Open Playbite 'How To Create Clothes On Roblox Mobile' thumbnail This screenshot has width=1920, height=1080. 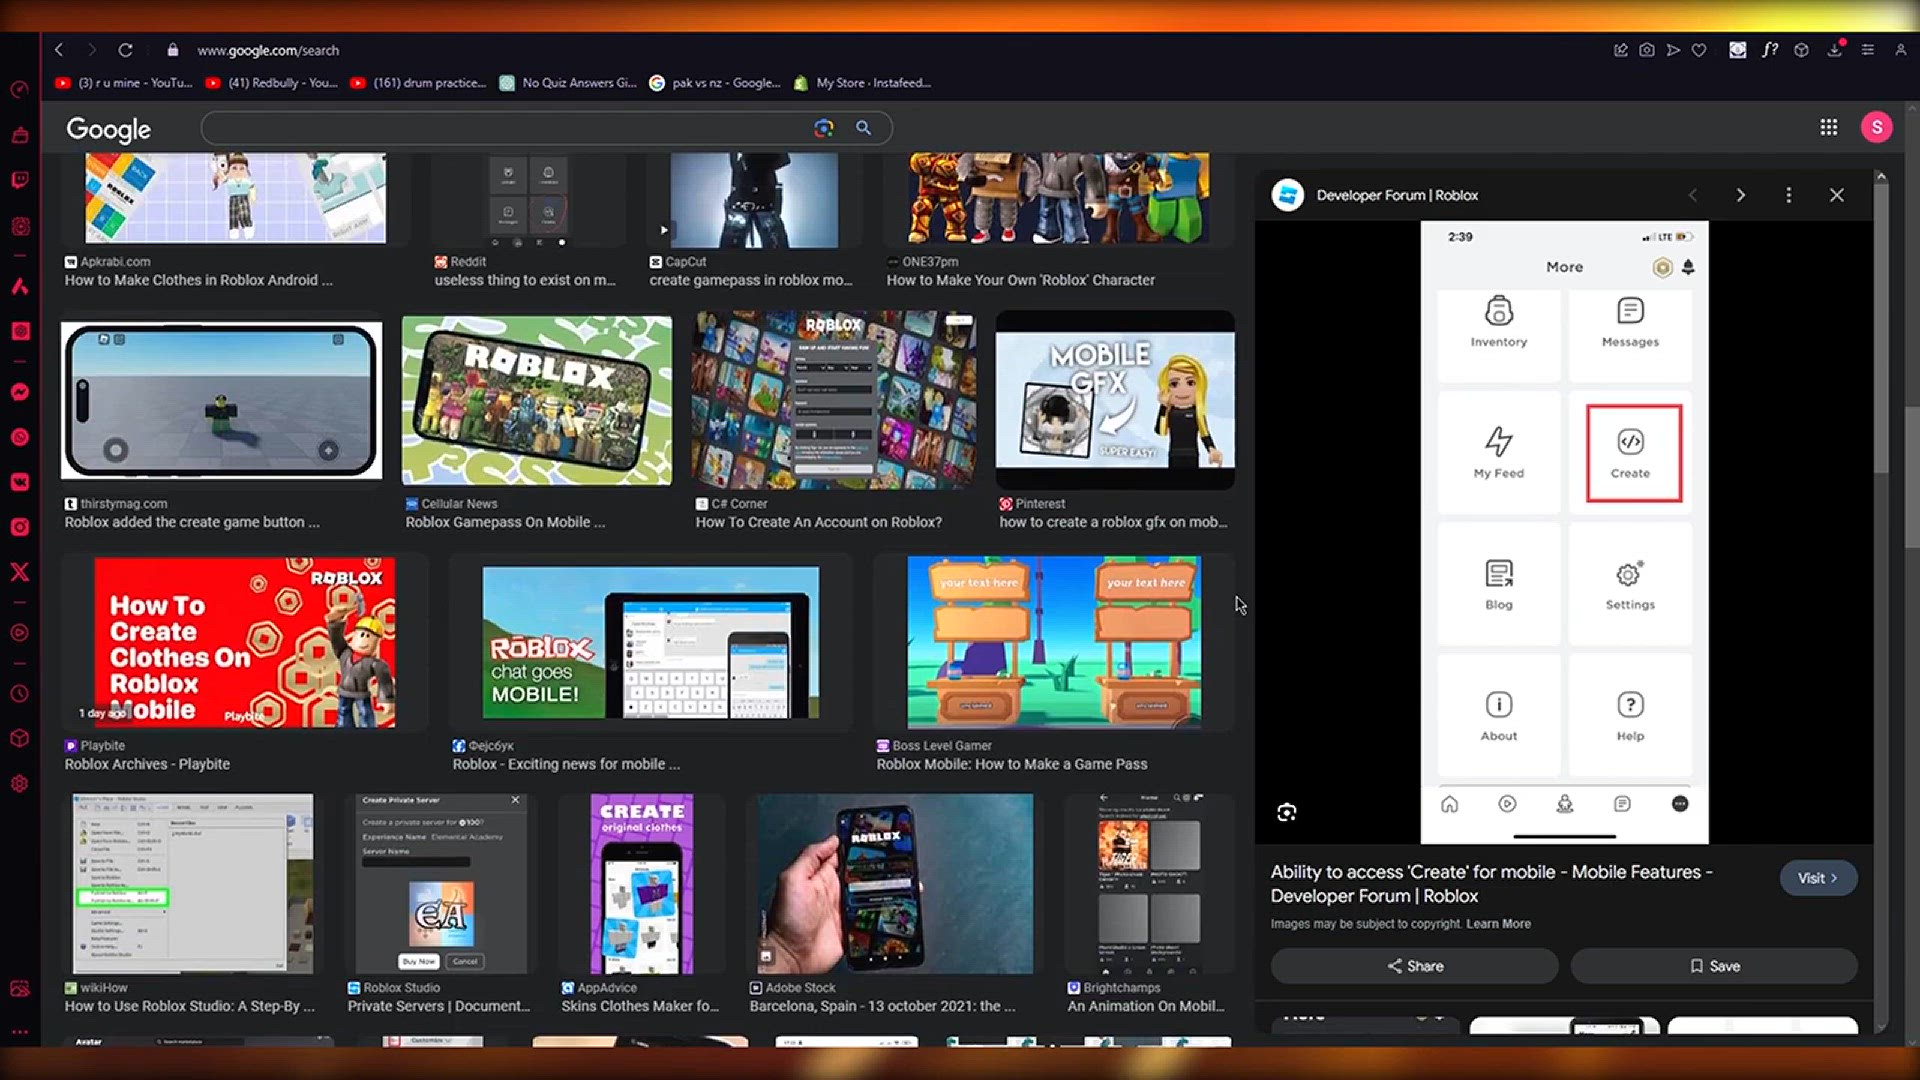[245, 642]
